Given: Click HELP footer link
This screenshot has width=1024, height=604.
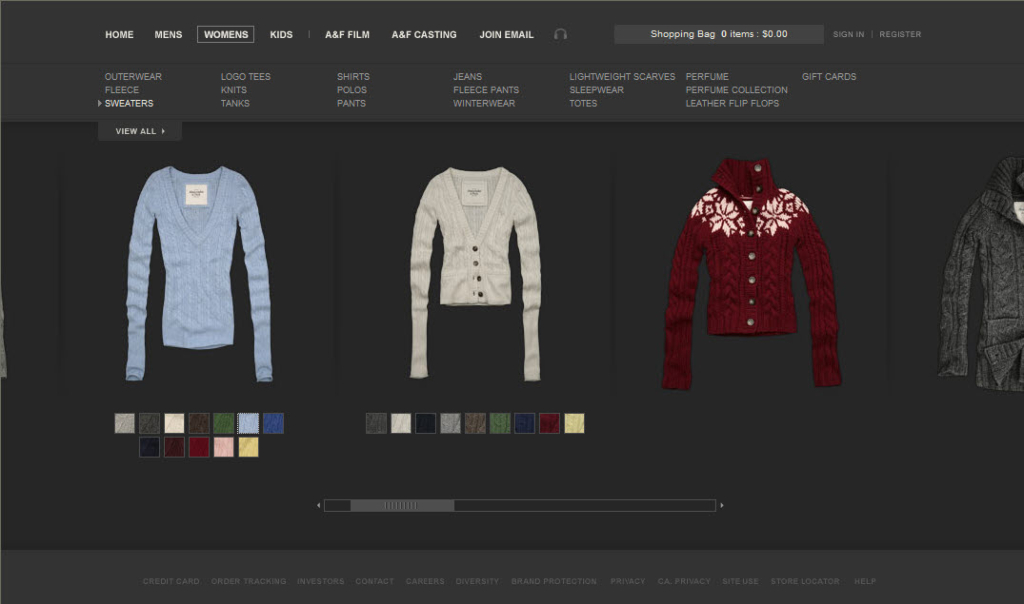Looking at the screenshot, I should pyautogui.click(x=865, y=581).
